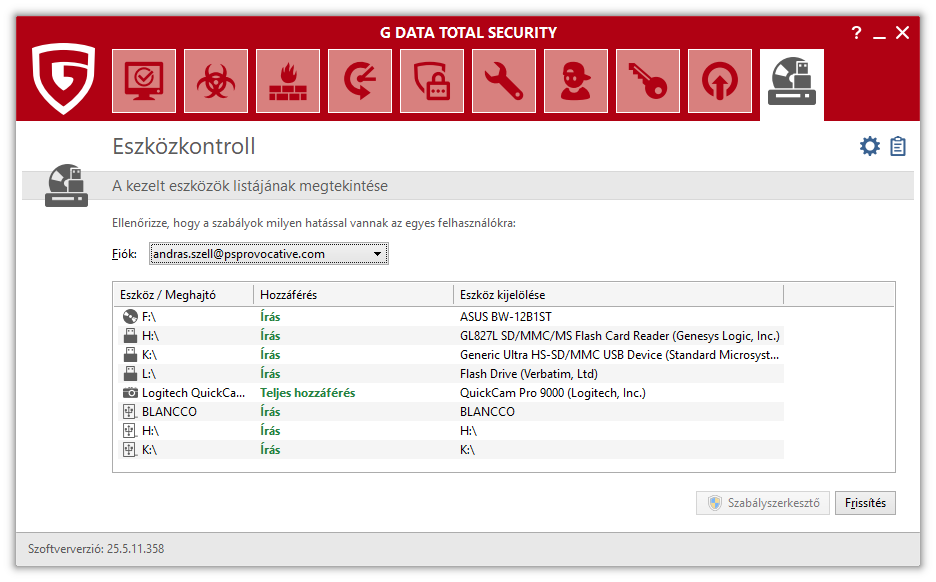Open Eszközkontroll settings gear
936x582 pixels.
[x=870, y=146]
